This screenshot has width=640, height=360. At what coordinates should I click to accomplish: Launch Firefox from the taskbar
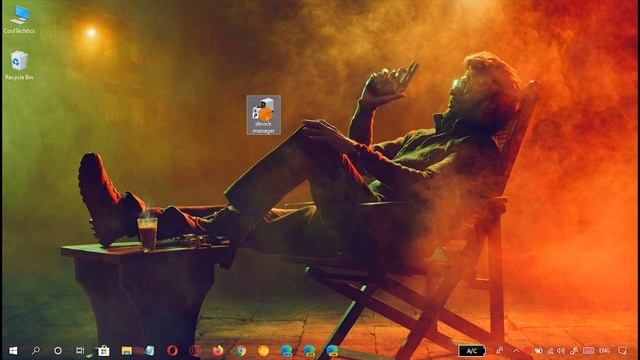click(218, 350)
